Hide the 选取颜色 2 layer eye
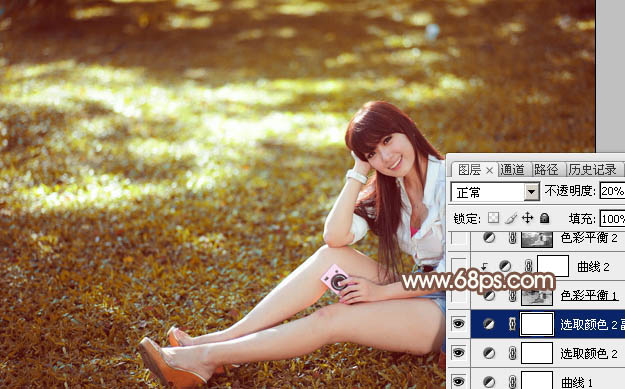625x389 pixels. [x=459, y=353]
